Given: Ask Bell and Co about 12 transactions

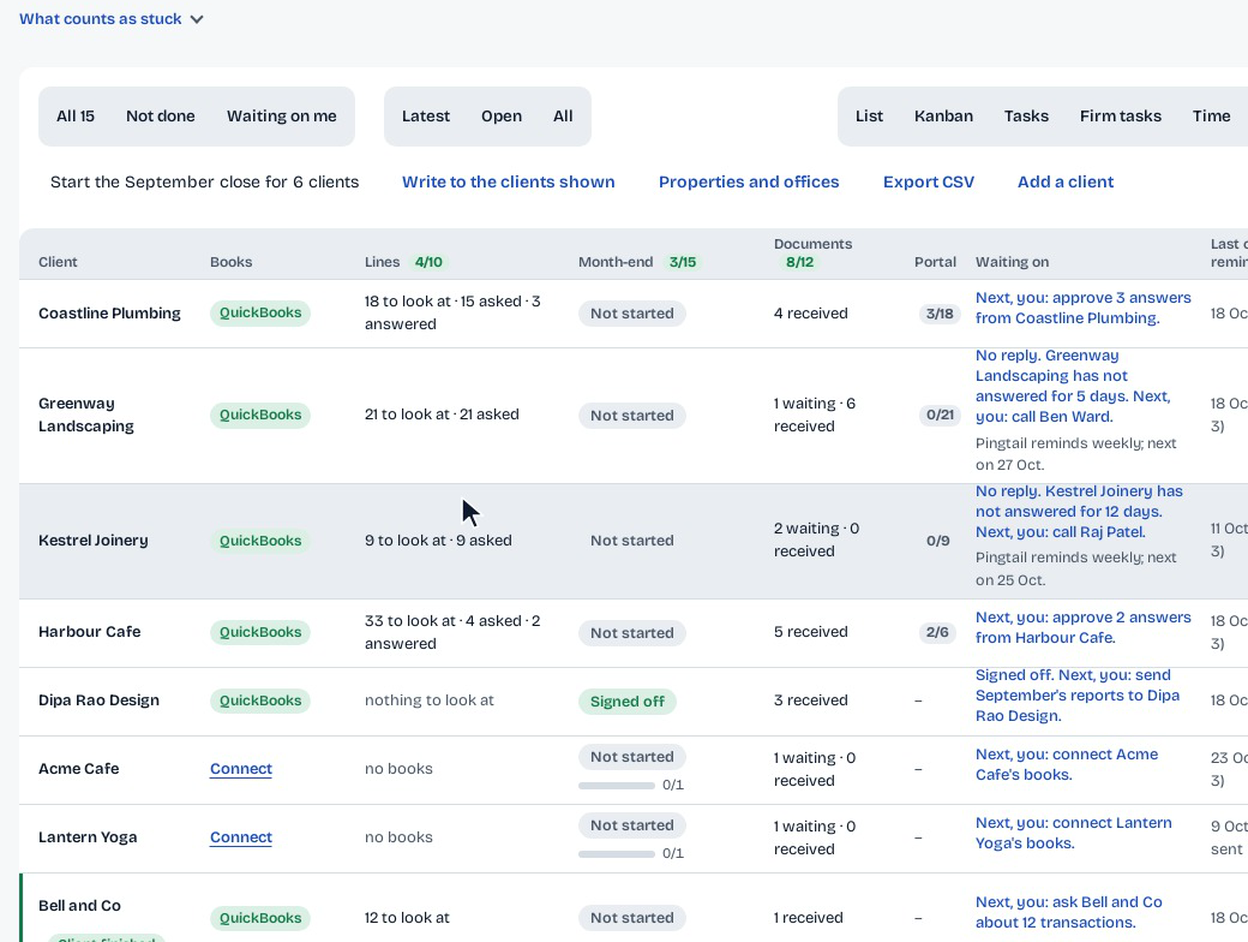Looking at the screenshot, I should (x=1069, y=912).
